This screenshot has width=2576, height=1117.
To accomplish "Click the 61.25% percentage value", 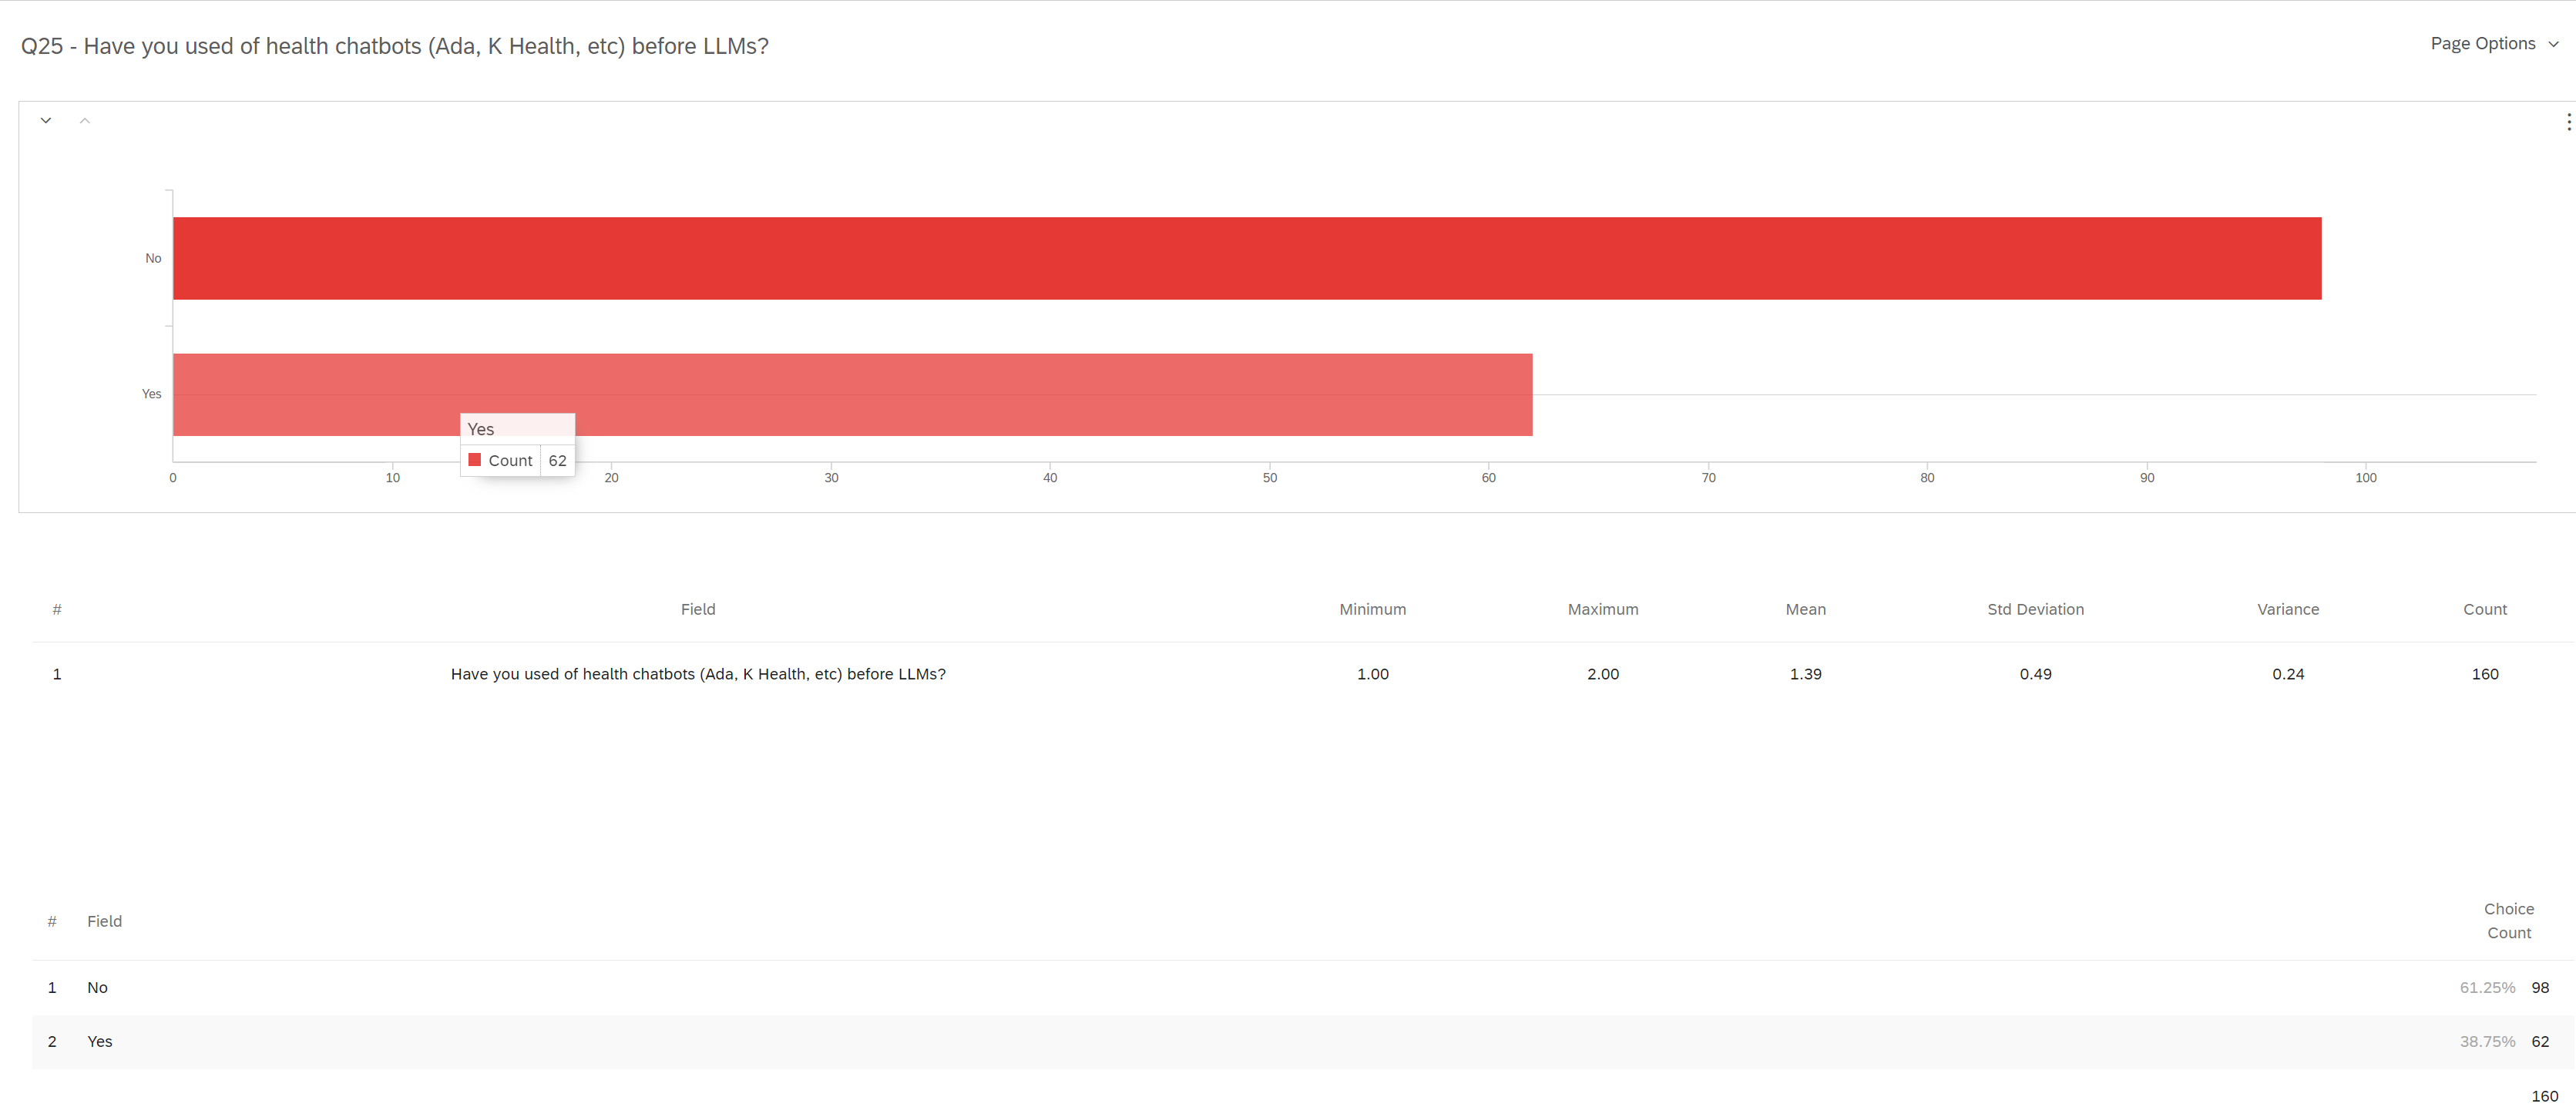I will (2486, 987).
